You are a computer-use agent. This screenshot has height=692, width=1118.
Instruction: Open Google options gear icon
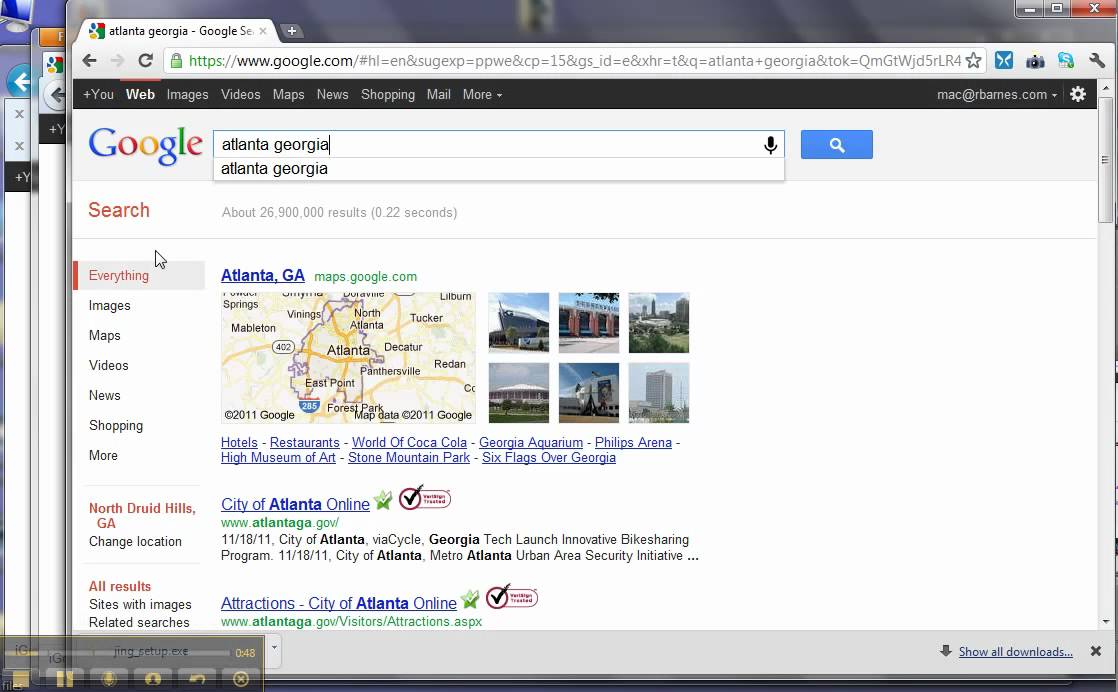click(1078, 94)
